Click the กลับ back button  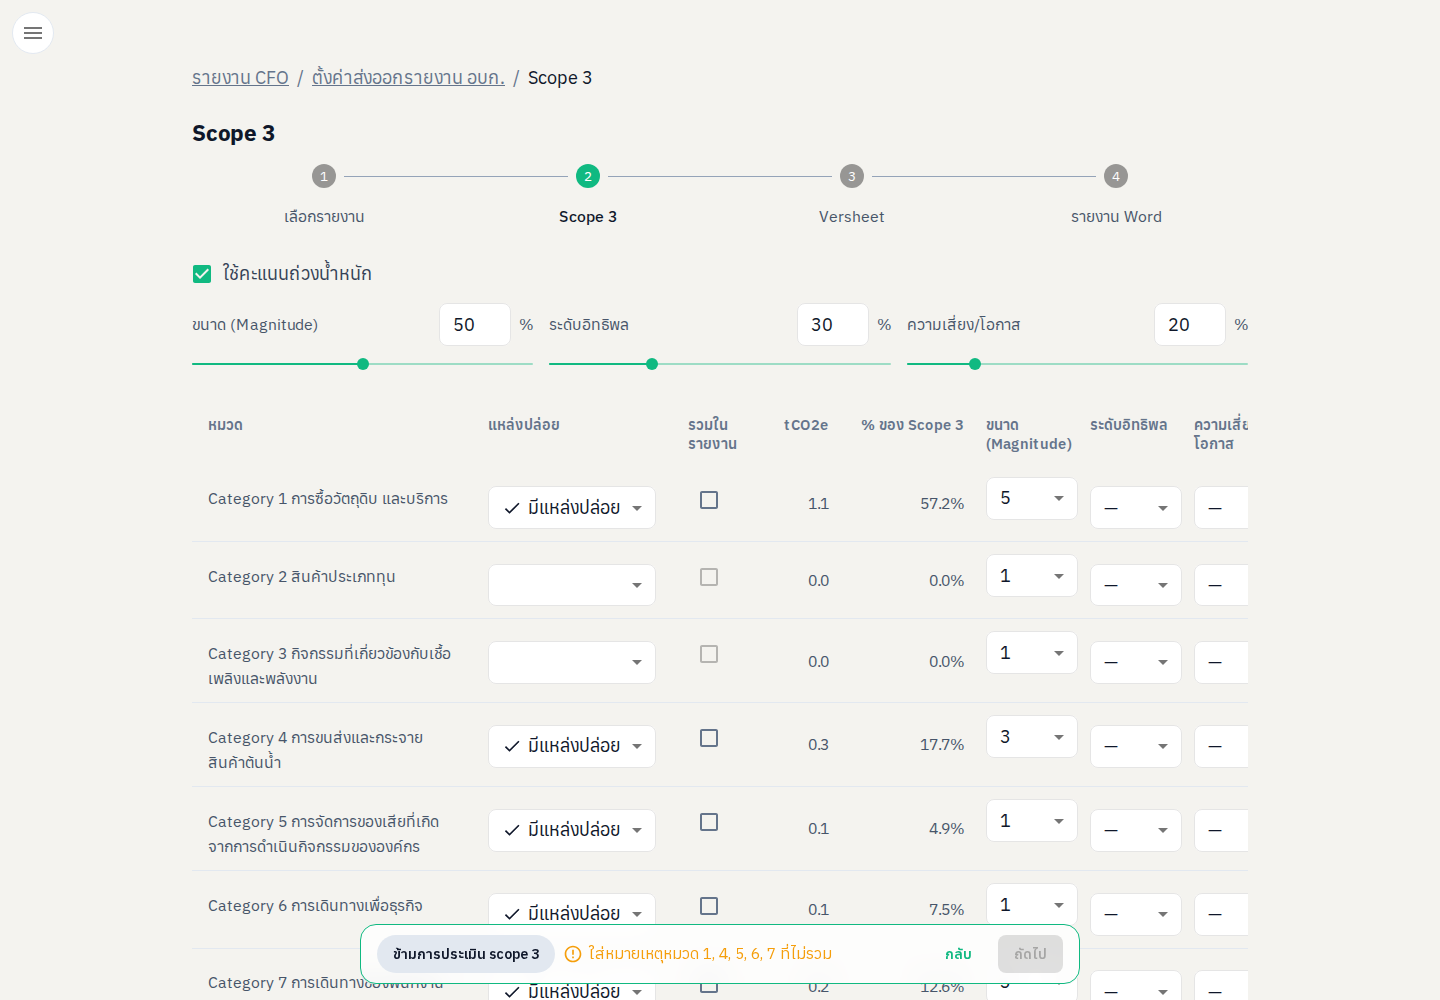[x=958, y=954]
